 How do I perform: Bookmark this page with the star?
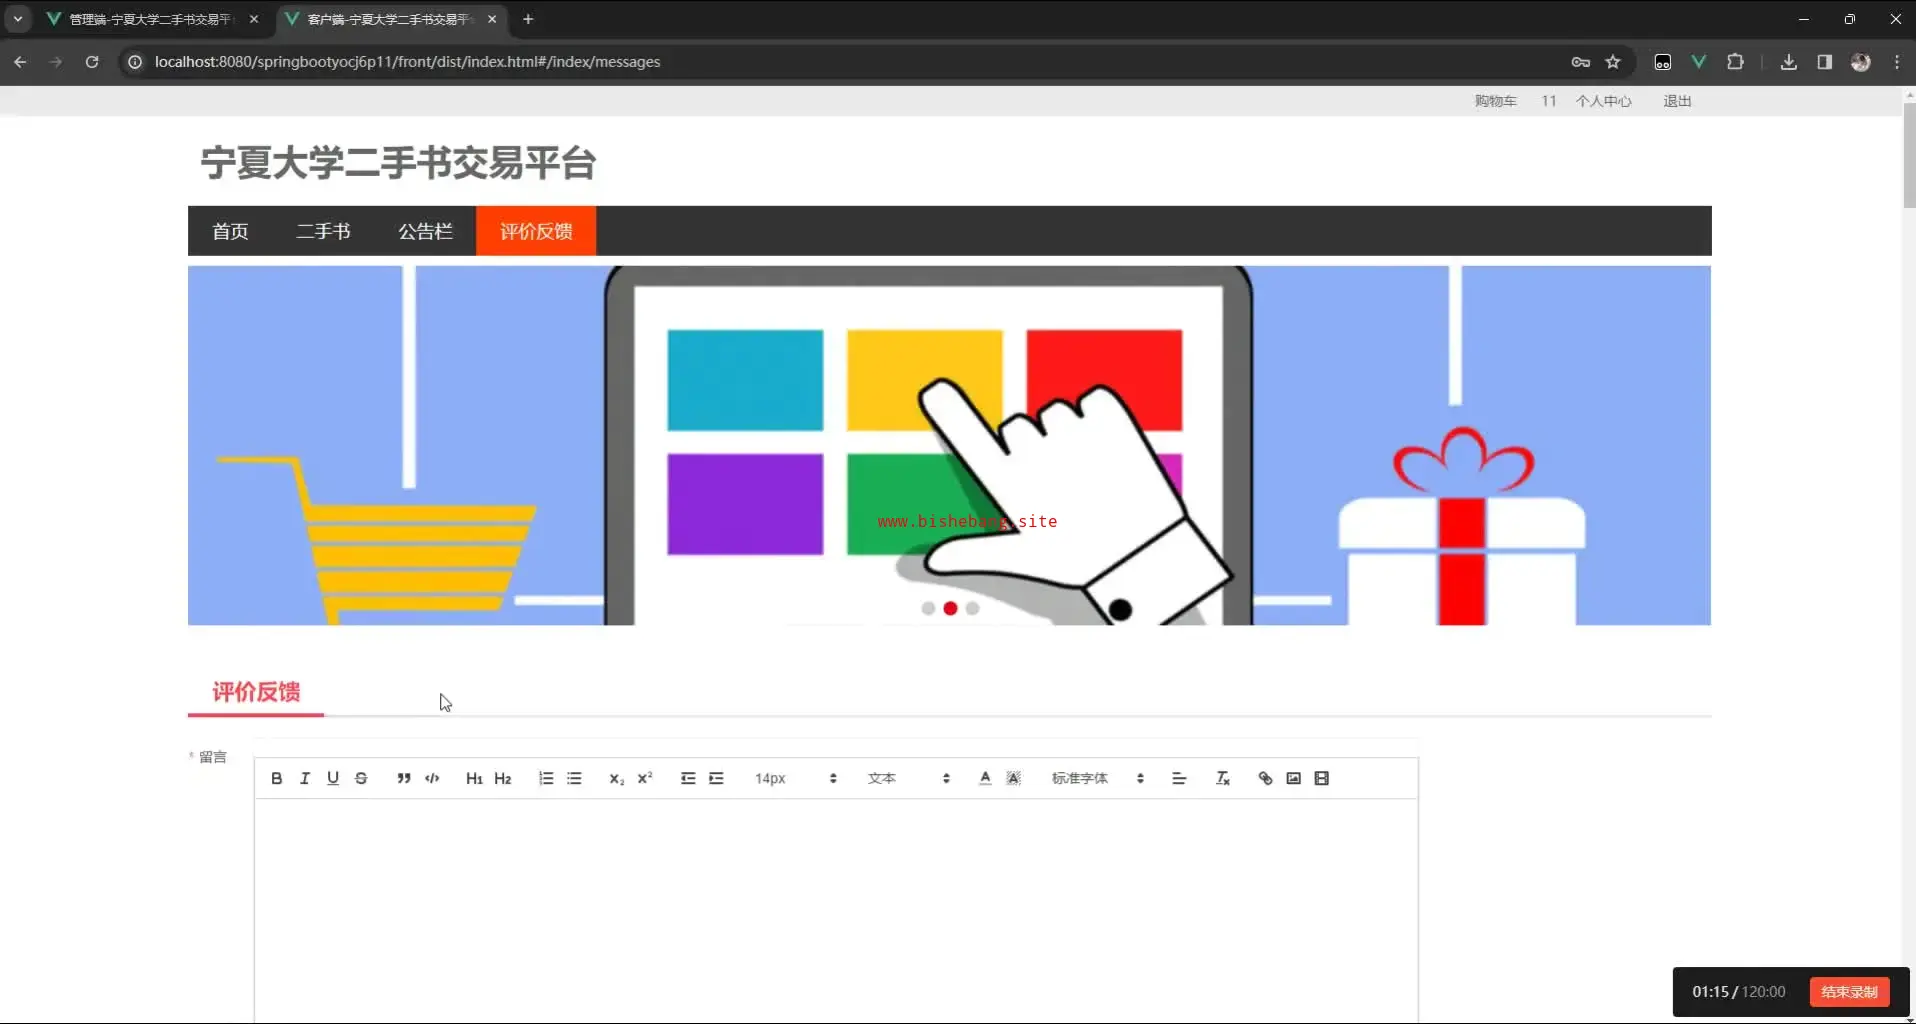[1613, 62]
